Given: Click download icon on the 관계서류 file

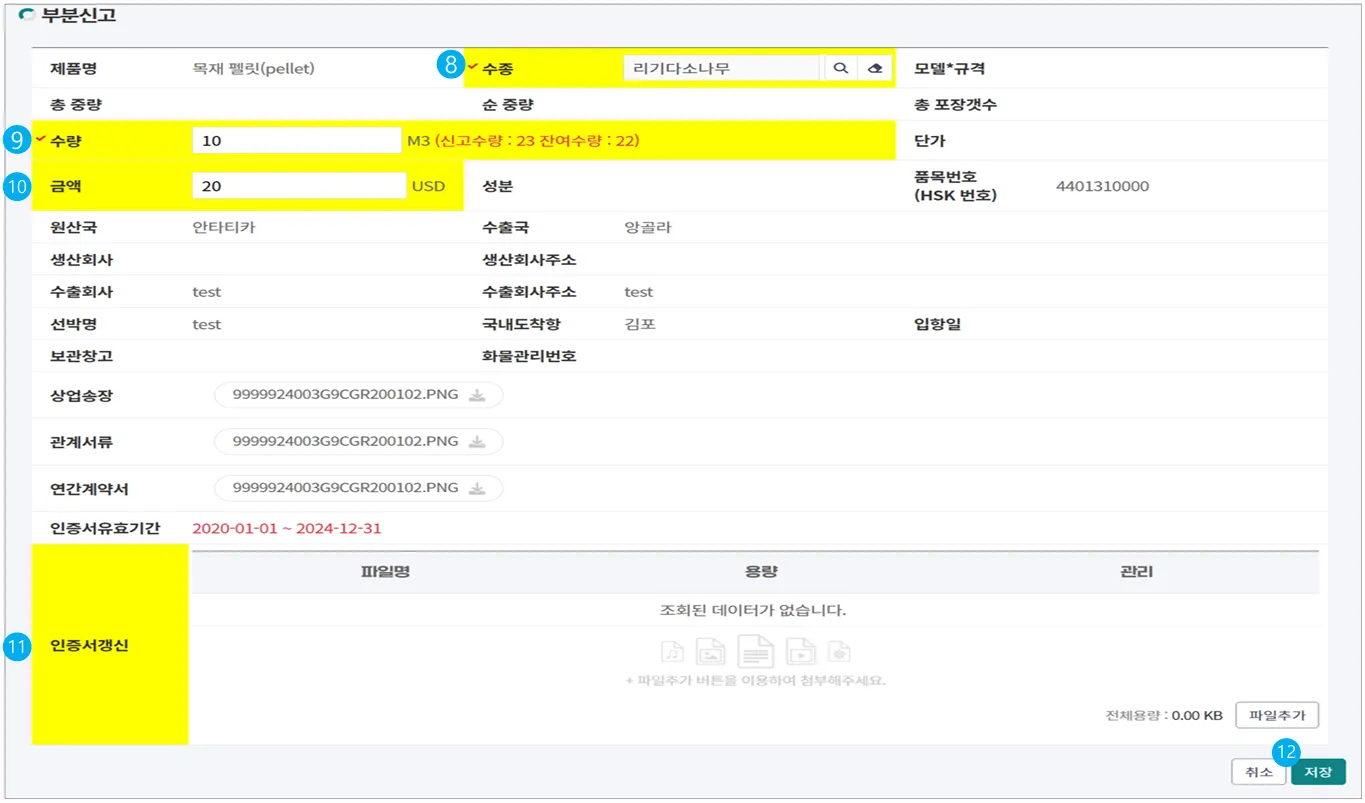Looking at the screenshot, I should pos(477,442).
